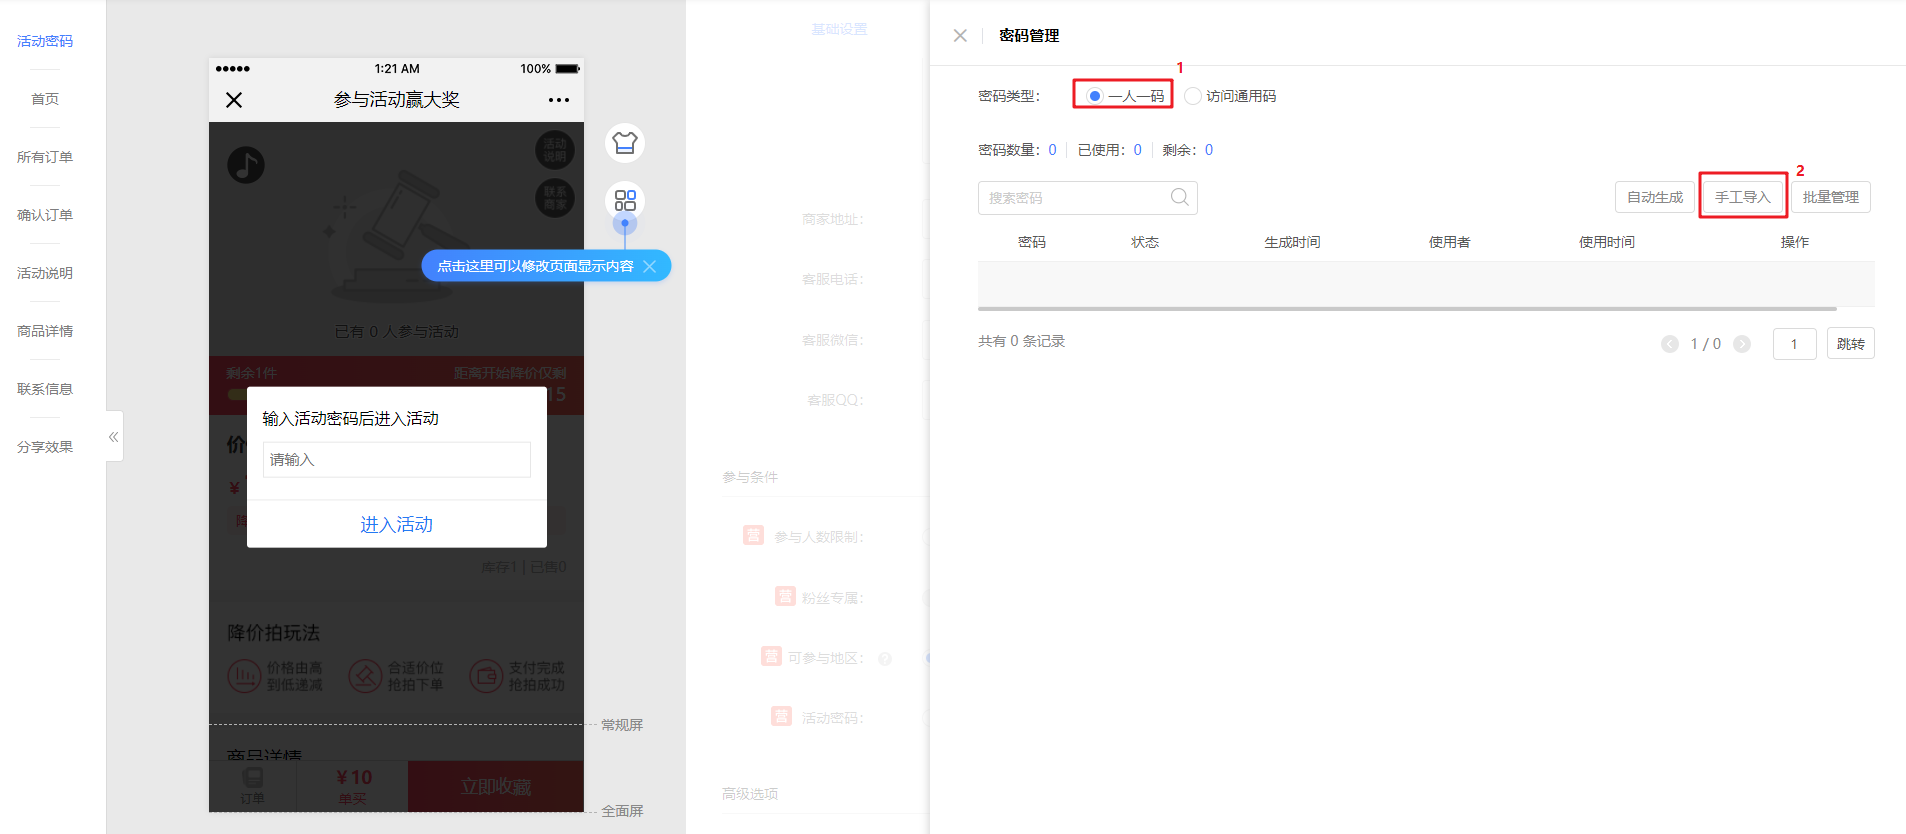
Task: Click the table horizontal scrollbar
Action: click(1407, 309)
